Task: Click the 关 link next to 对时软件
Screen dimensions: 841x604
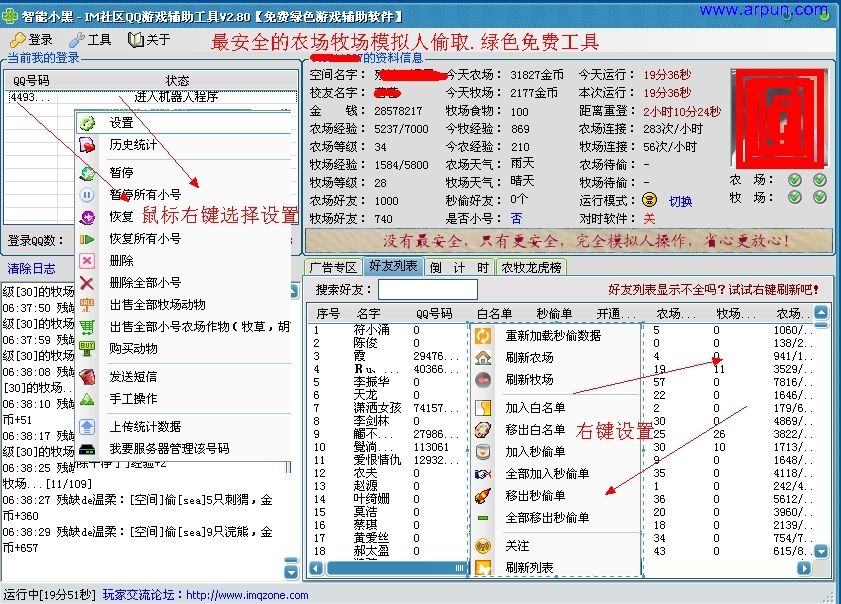Action: pos(649,218)
